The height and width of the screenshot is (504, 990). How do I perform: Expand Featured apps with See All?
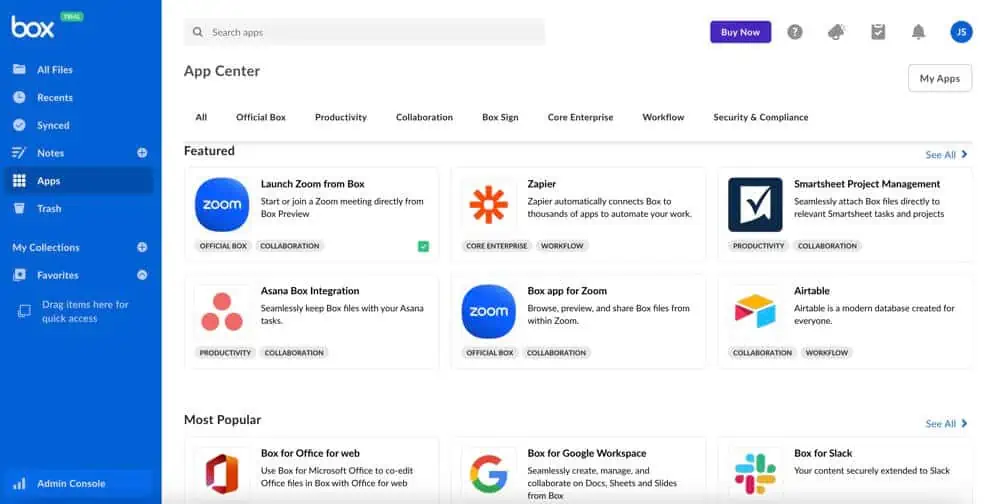(946, 155)
